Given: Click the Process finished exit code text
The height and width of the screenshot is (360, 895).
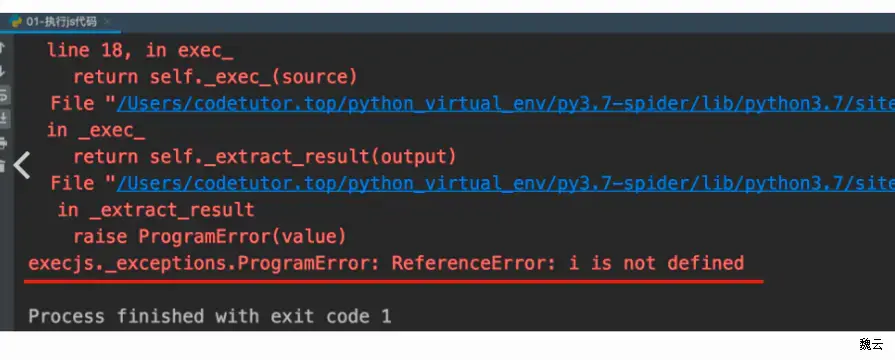Looking at the screenshot, I should [x=209, y=317].
